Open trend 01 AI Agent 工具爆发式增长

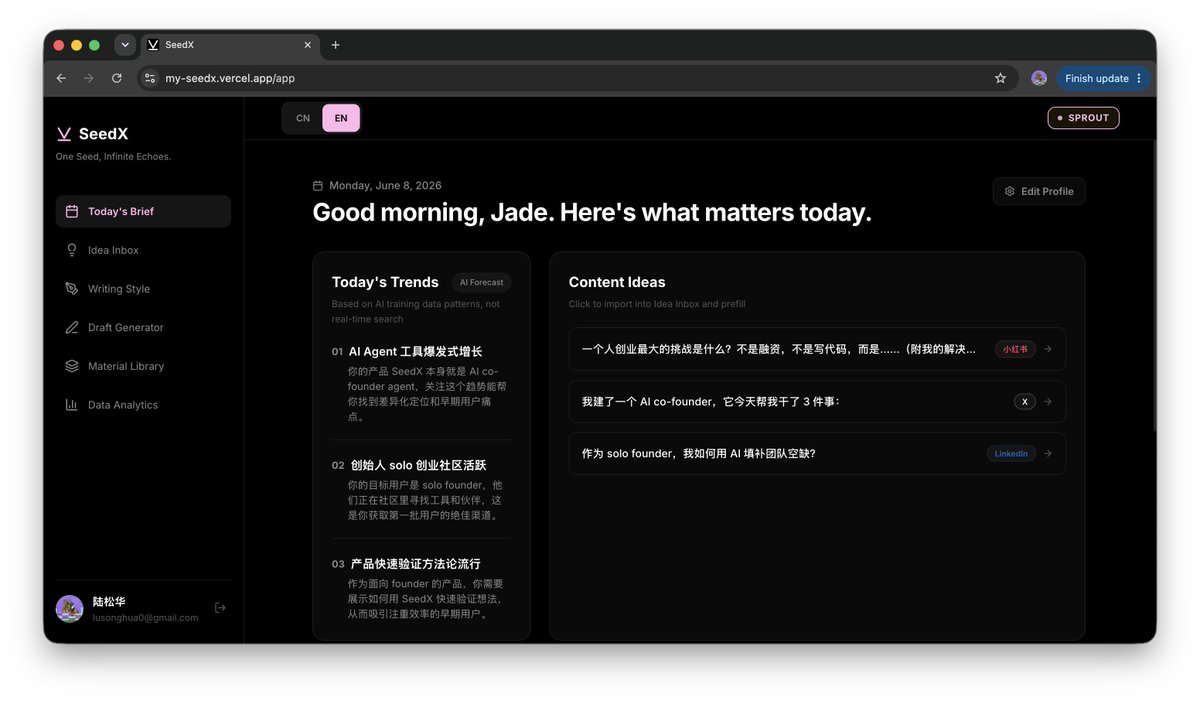tap(421, 384)
